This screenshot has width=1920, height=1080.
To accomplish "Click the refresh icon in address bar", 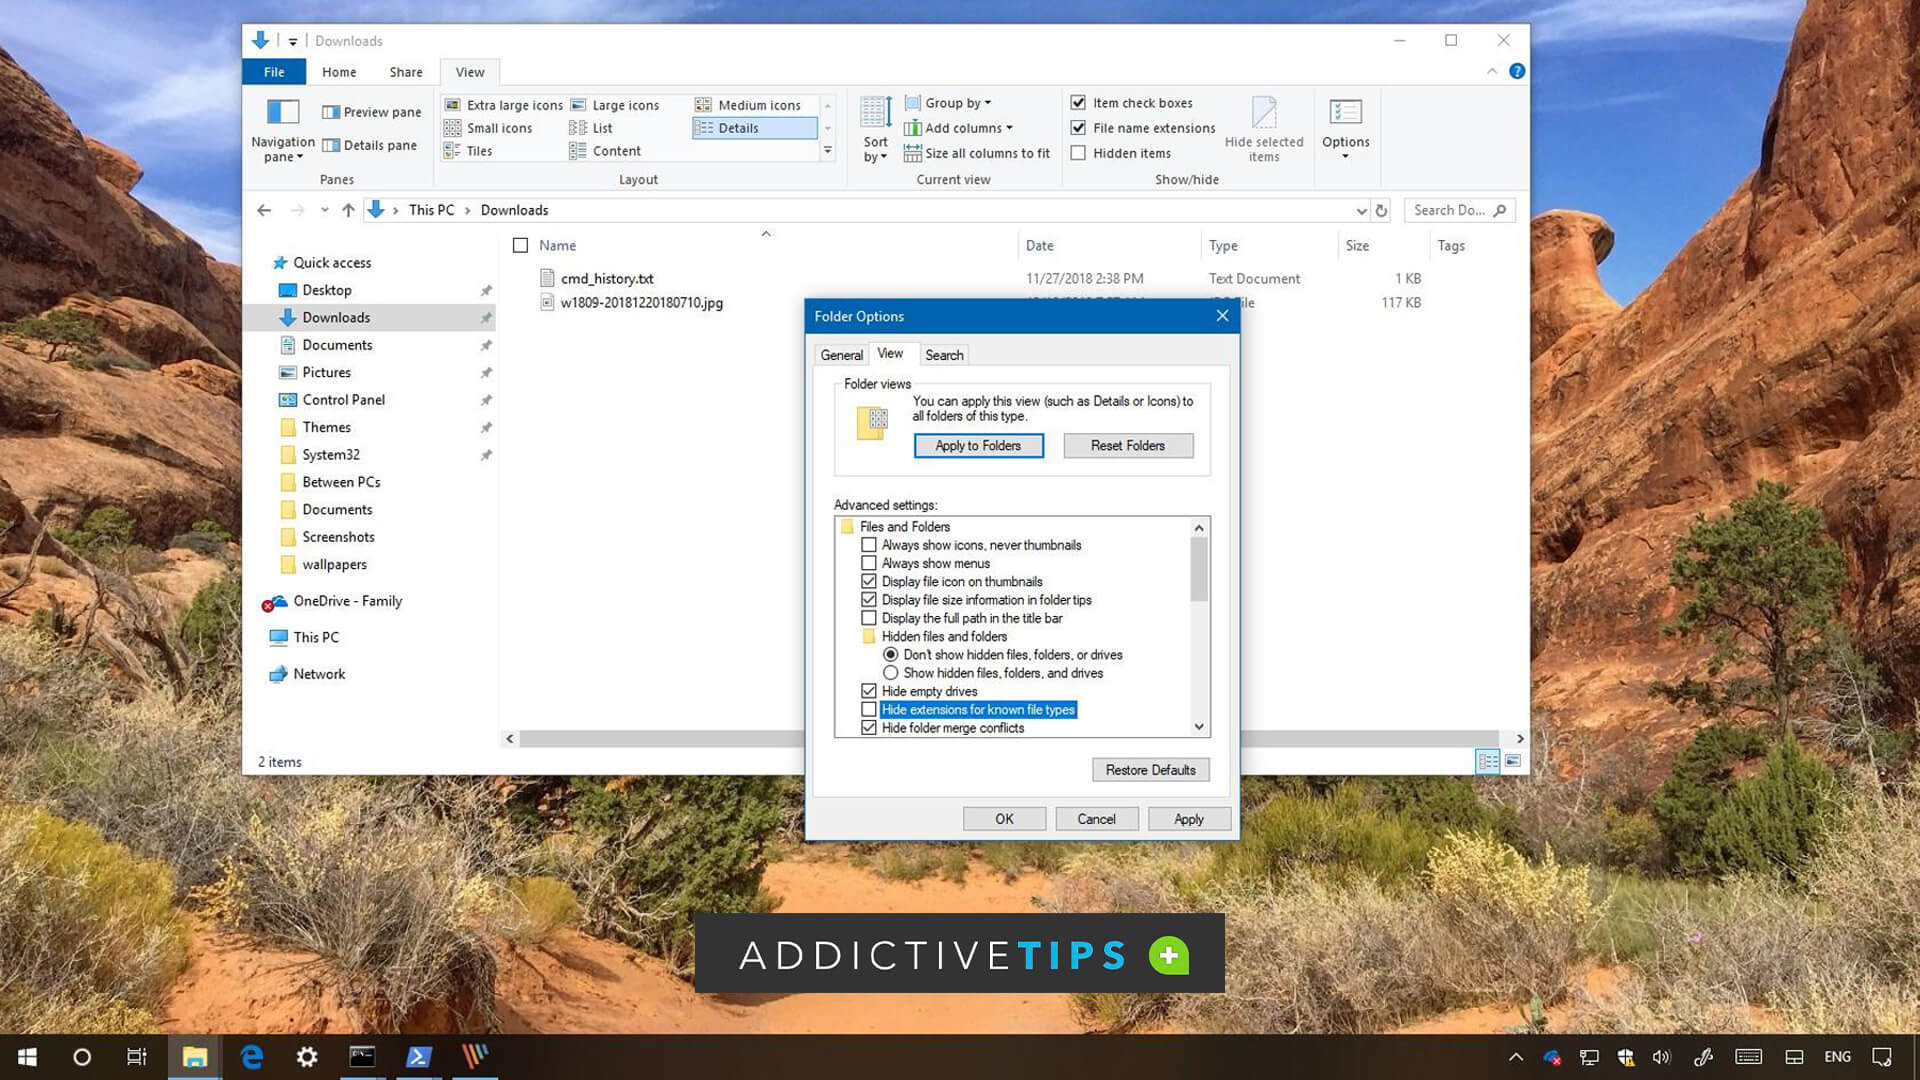I will tap(1381, 211).
